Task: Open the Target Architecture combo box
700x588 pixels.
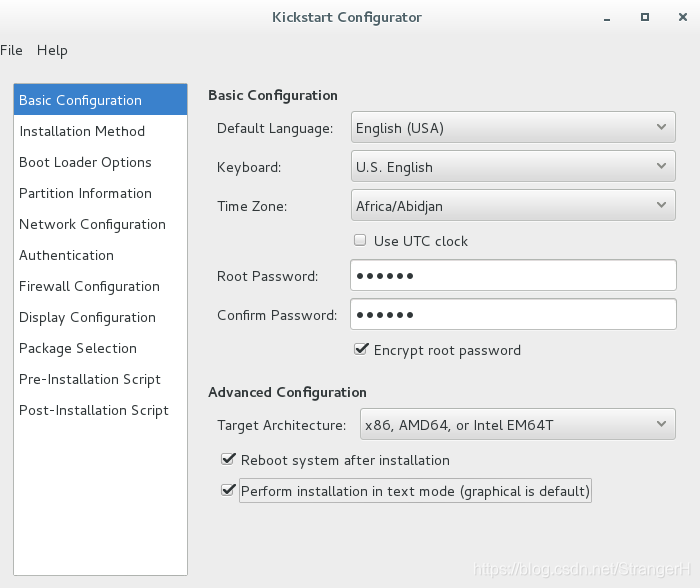Action: pos(517,424)
